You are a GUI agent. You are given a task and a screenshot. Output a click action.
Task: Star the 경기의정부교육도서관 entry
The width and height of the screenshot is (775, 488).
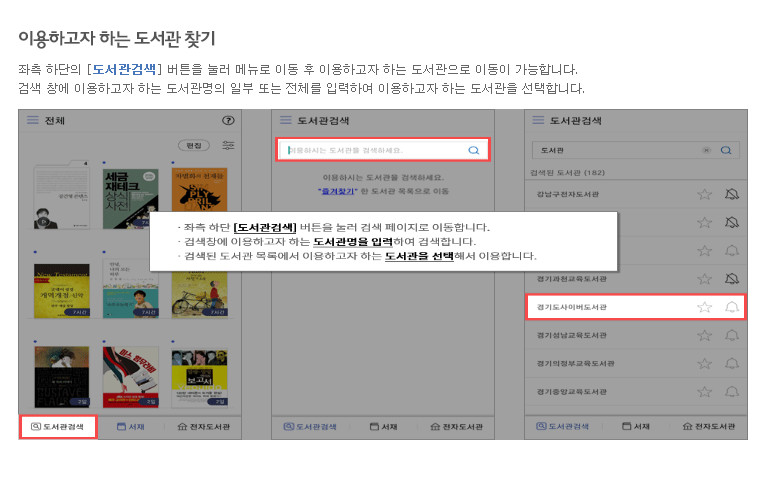click(704, 363)
